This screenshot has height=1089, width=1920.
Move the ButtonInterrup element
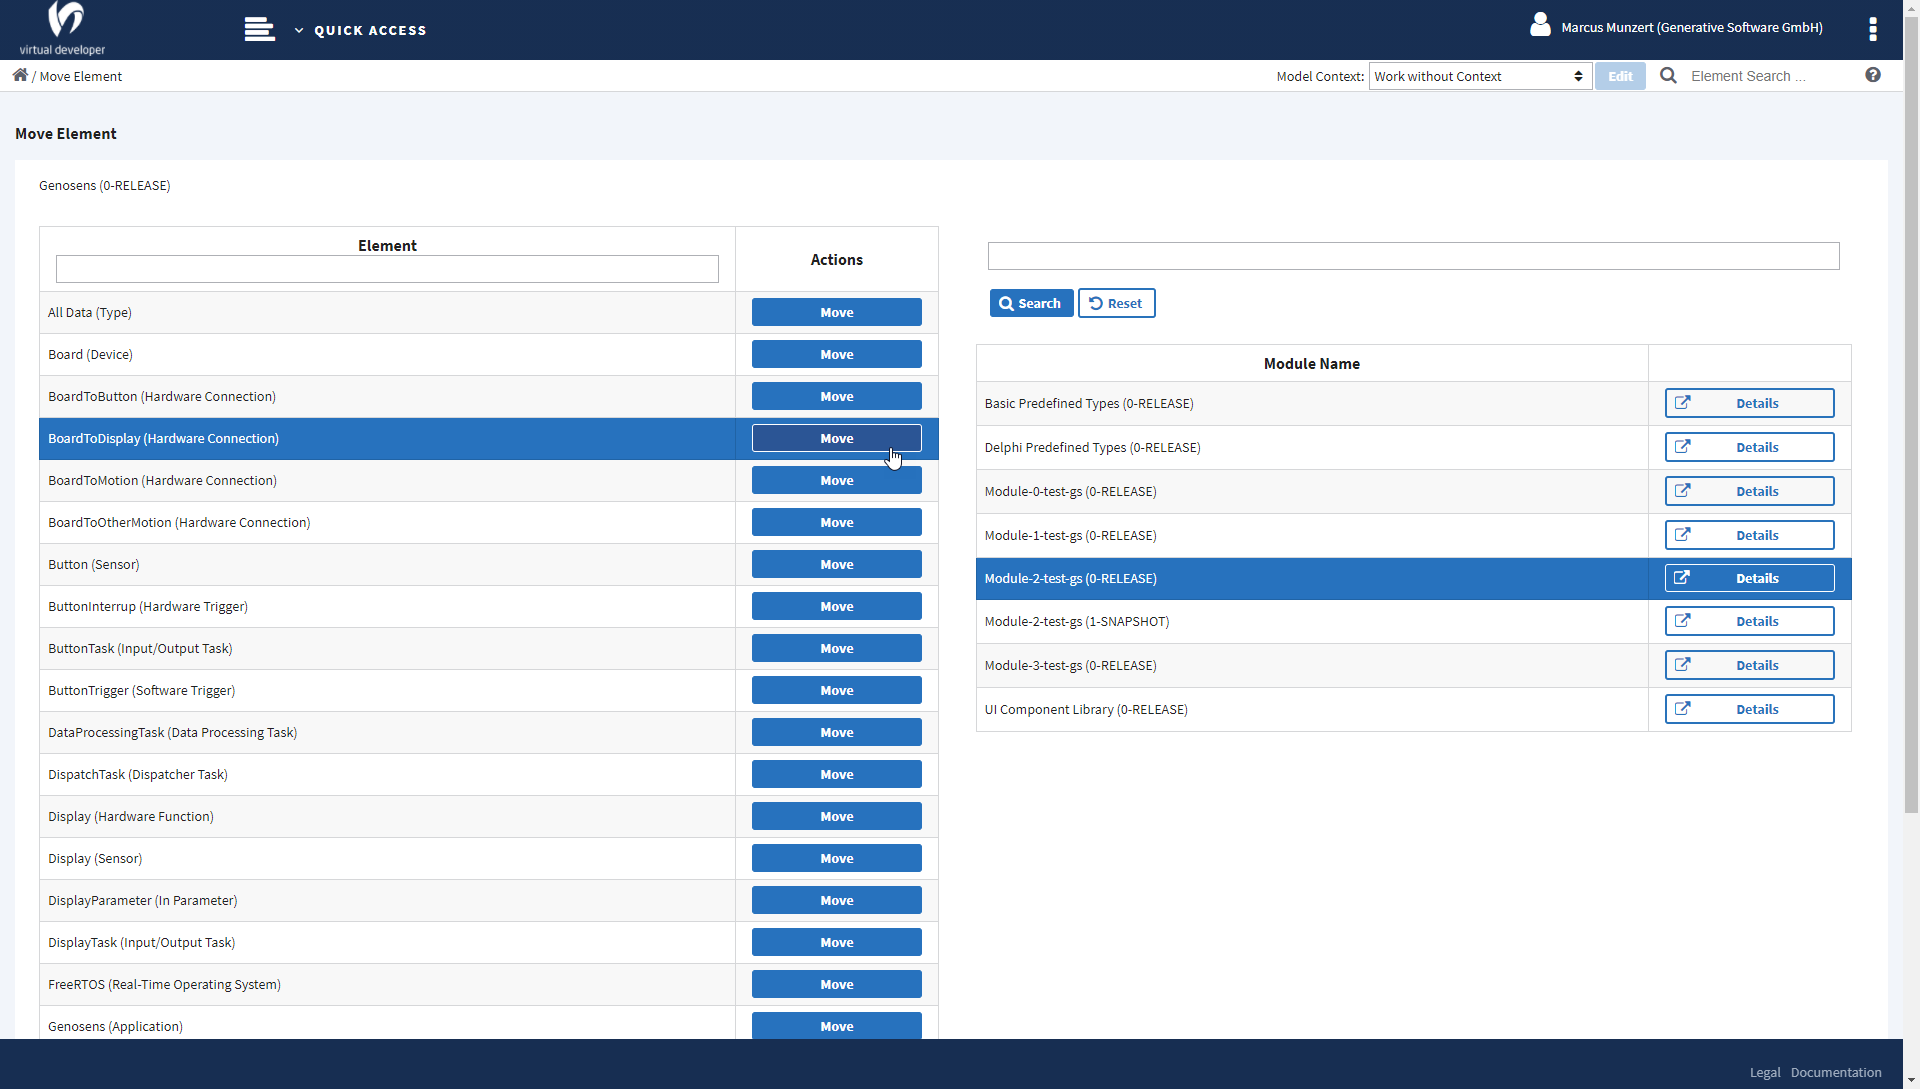click(x=836, y=606)
